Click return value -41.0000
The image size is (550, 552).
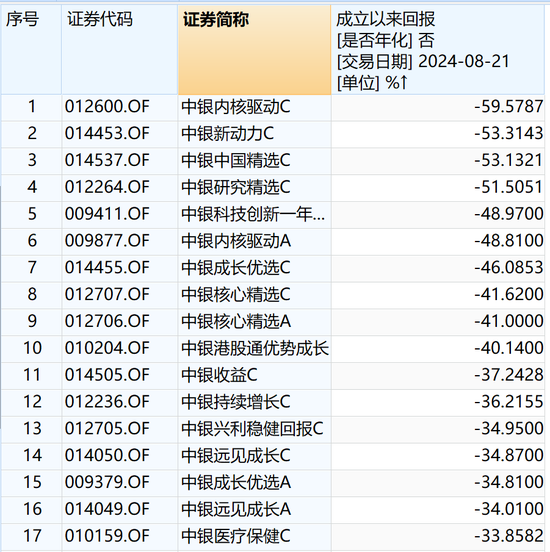click(x=509, y=321)
